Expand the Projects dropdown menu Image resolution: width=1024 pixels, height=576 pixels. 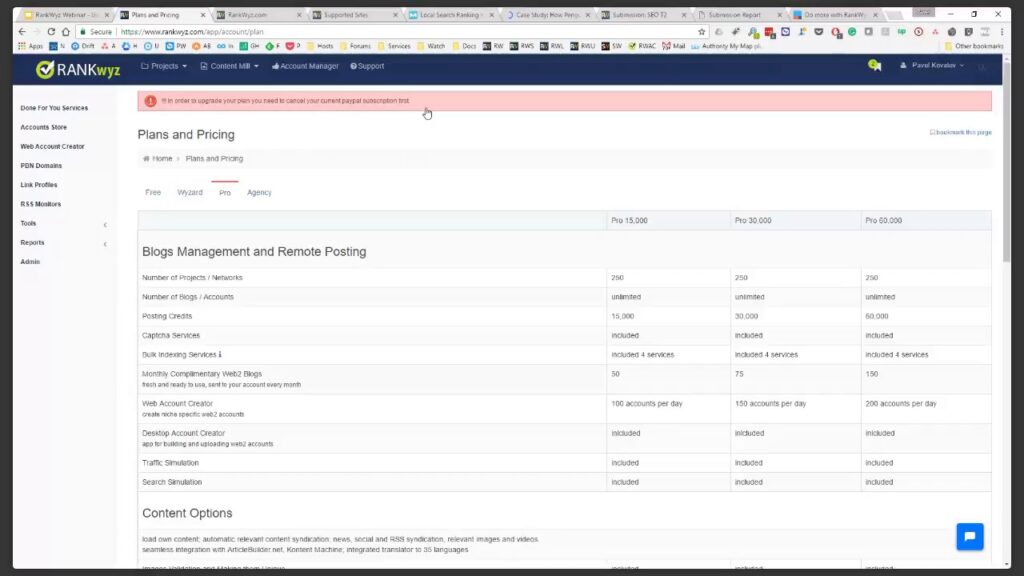(x=164, y=66)
